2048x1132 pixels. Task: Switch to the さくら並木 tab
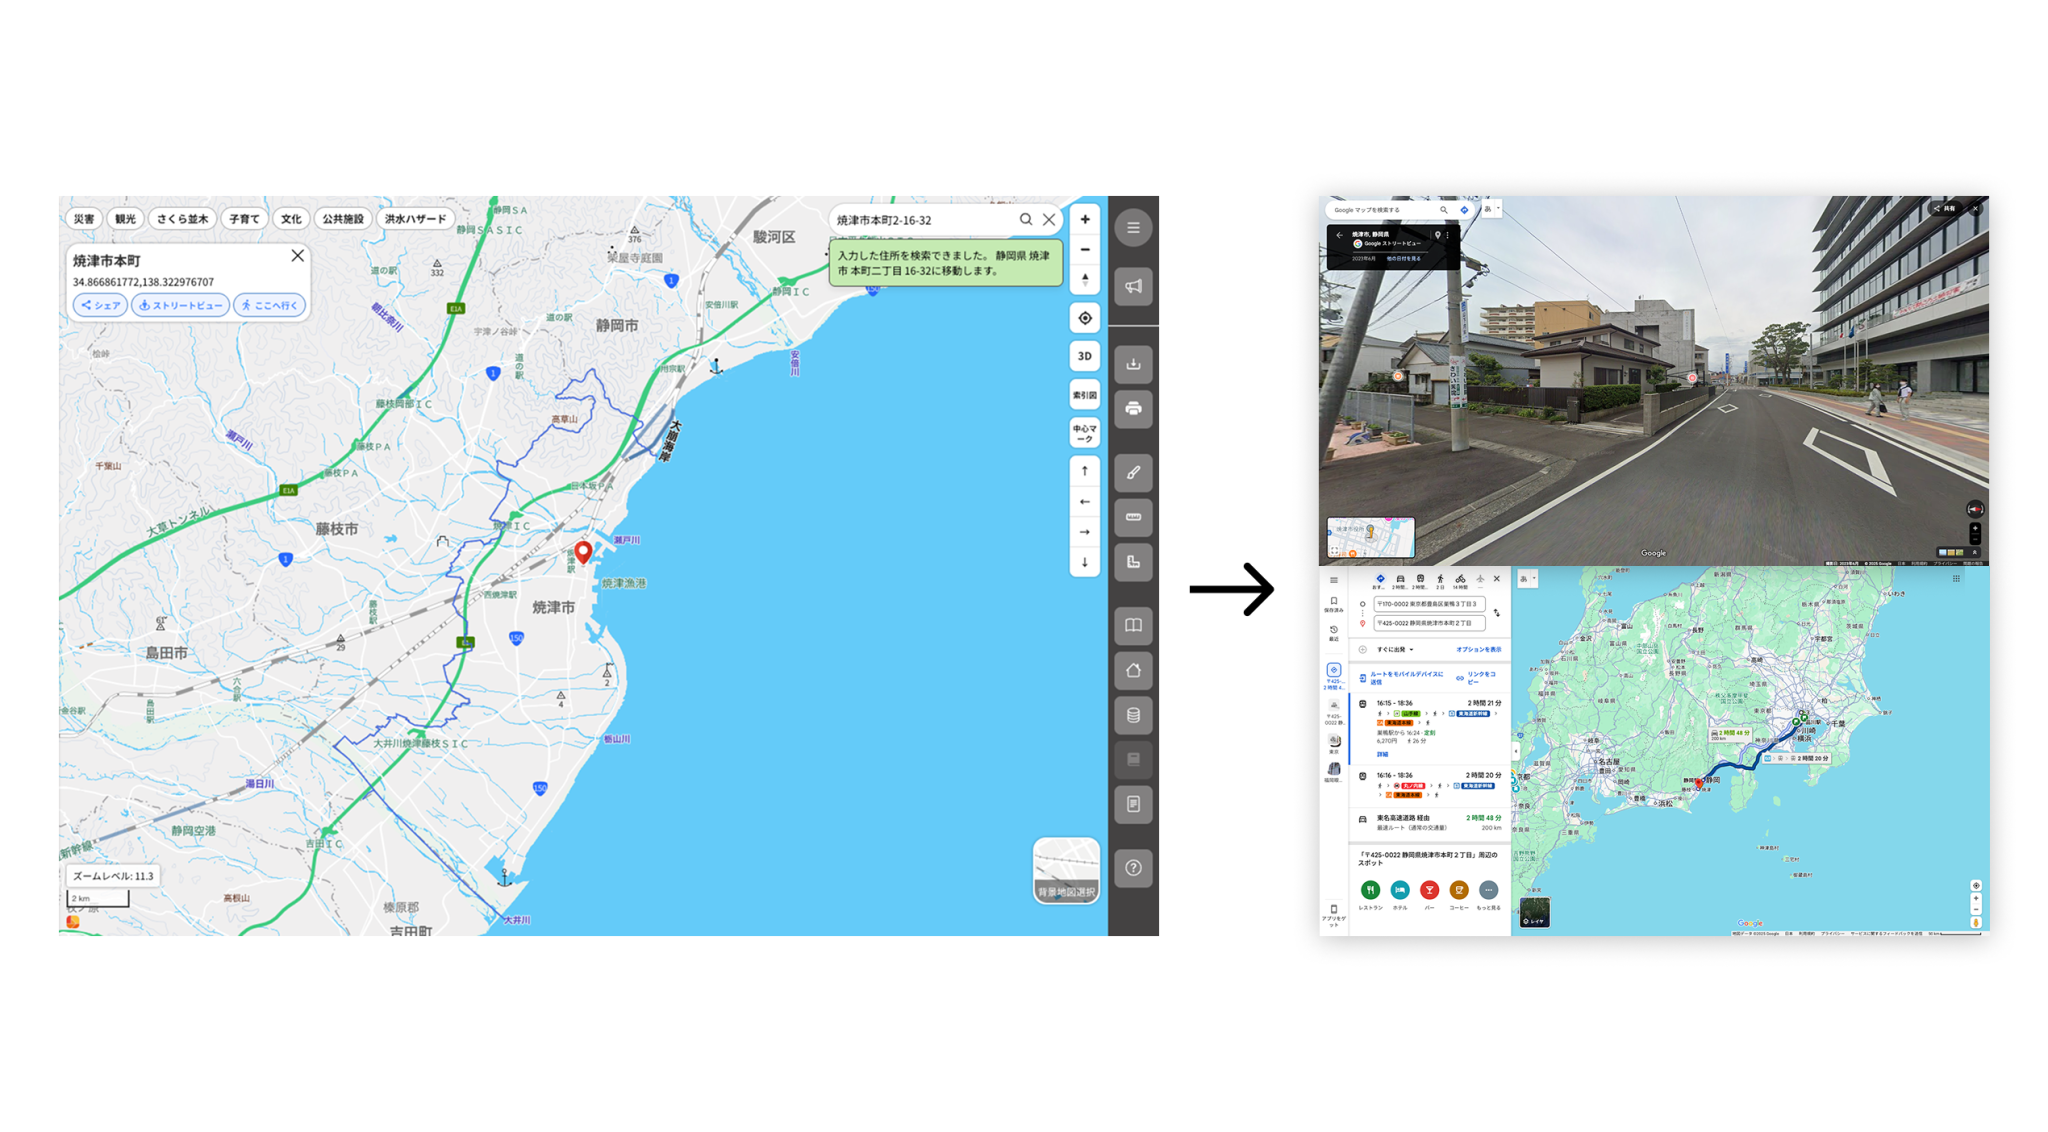[x=181, y=218]
